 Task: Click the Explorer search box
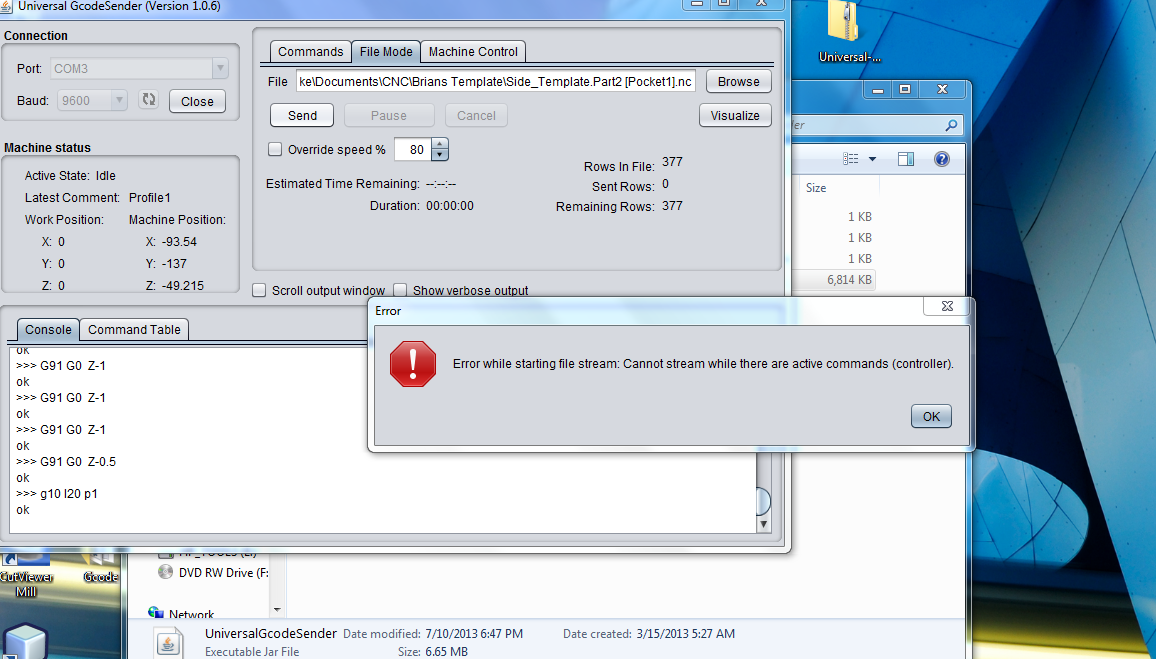click(876, 125)
